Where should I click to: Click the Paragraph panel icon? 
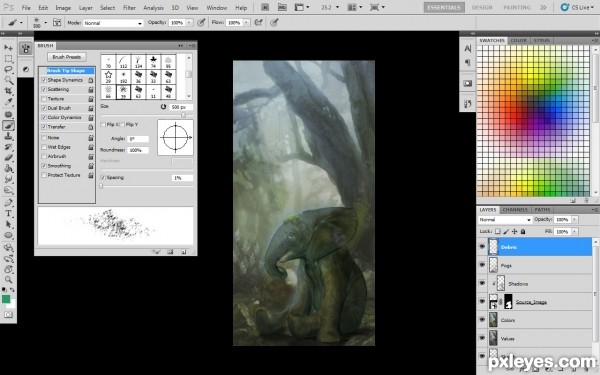pyautogui.click(x=468, y=62)
